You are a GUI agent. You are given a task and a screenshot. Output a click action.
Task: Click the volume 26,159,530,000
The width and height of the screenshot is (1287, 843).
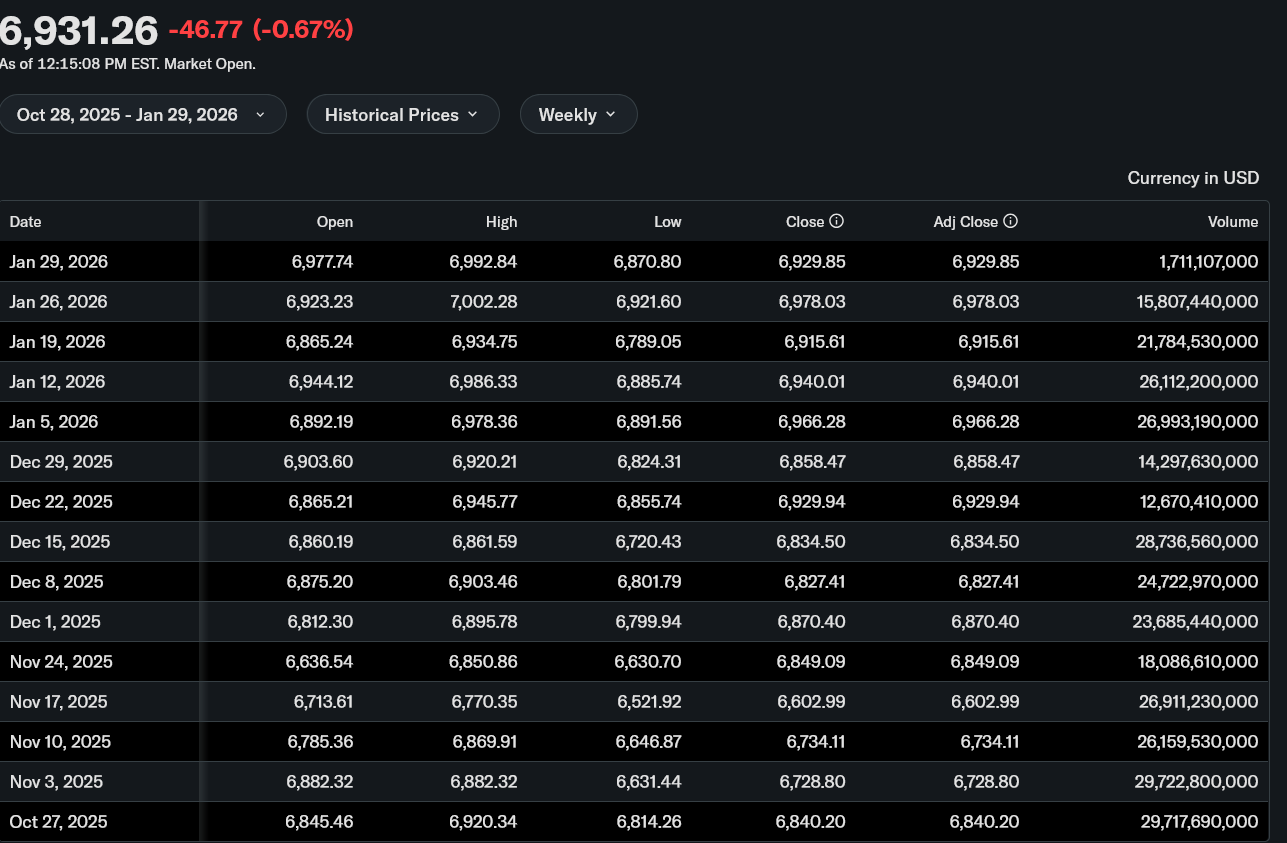(x=1199, y=742)
